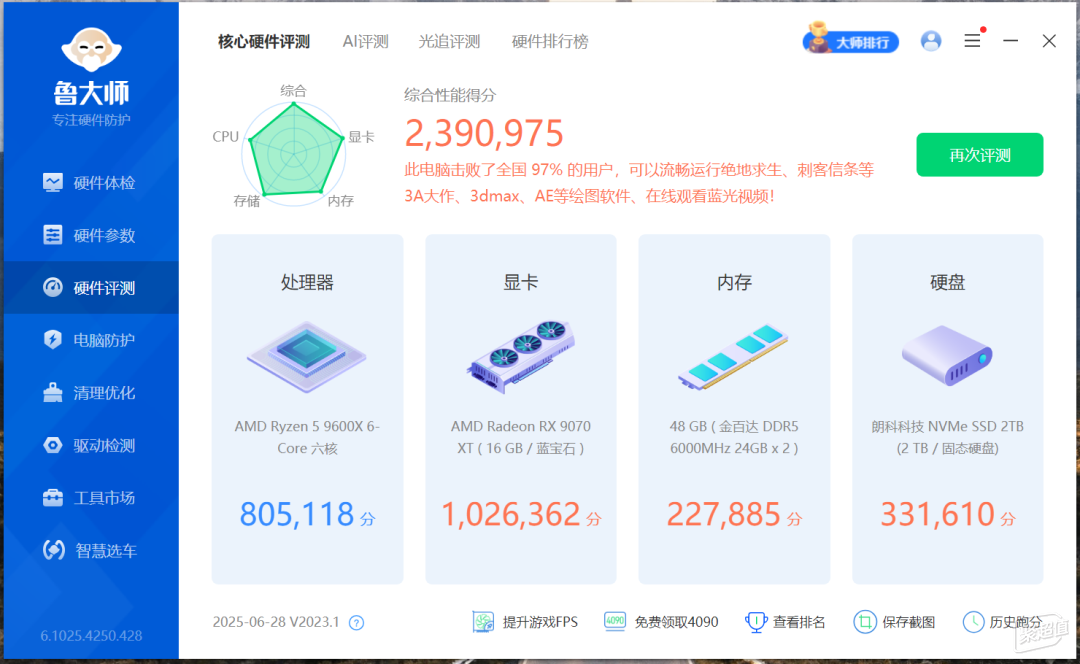Click AMD Ryzen 5 9600X processor name
Viewport: 1080px width, 664px height.
point(307,437)
